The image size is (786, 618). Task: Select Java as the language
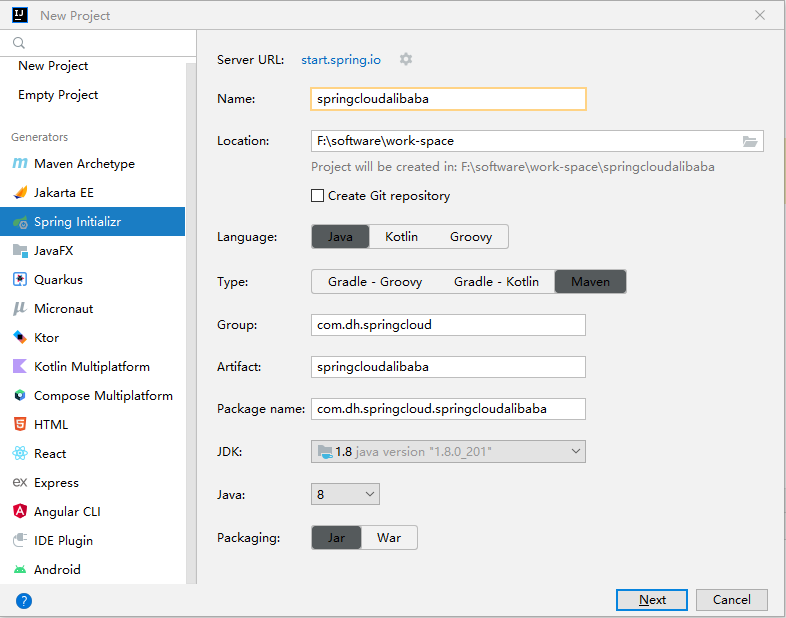[340, 237]
